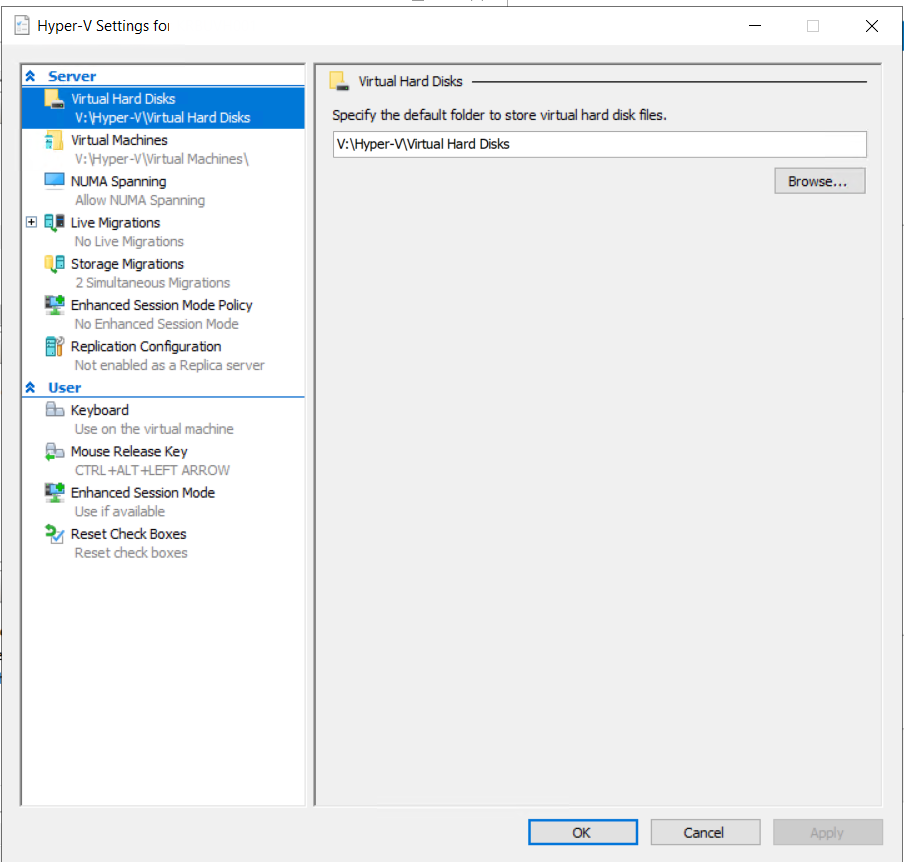
Task: Click the Enhanced Session Mode Policy icon
Action: click(54, 305)
